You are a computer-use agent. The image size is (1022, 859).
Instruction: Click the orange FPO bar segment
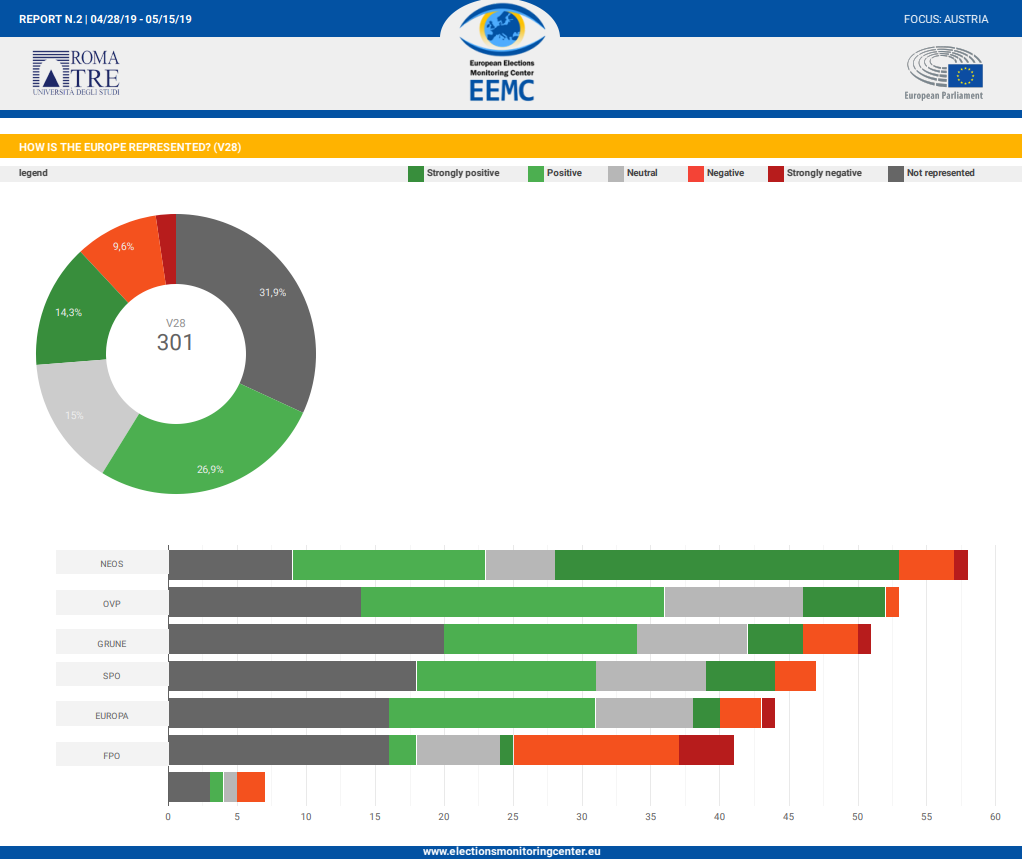click(x=595, y=750)
